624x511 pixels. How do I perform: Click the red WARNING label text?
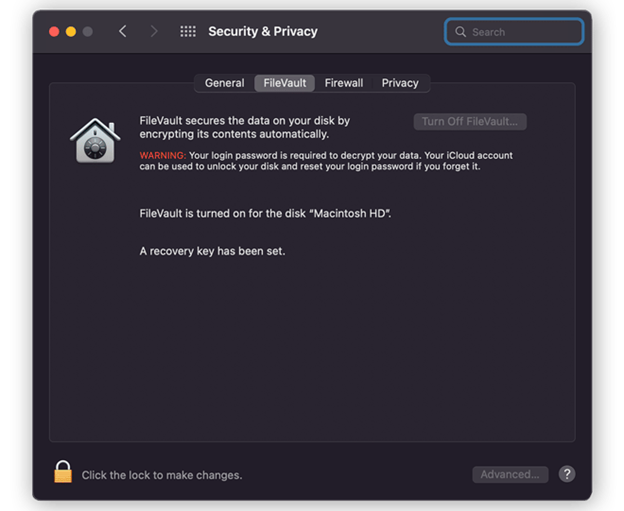click(x=162, y=155)
